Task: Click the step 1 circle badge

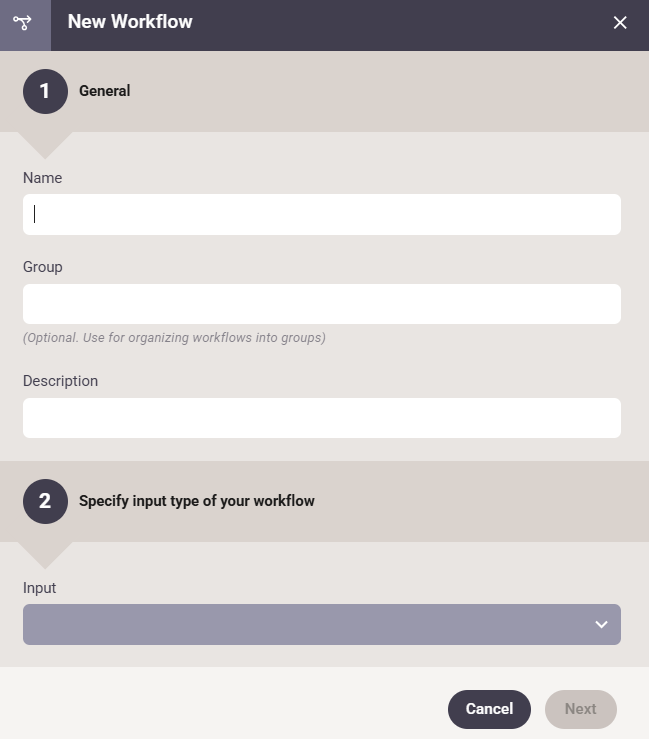Action: (45, 91)
